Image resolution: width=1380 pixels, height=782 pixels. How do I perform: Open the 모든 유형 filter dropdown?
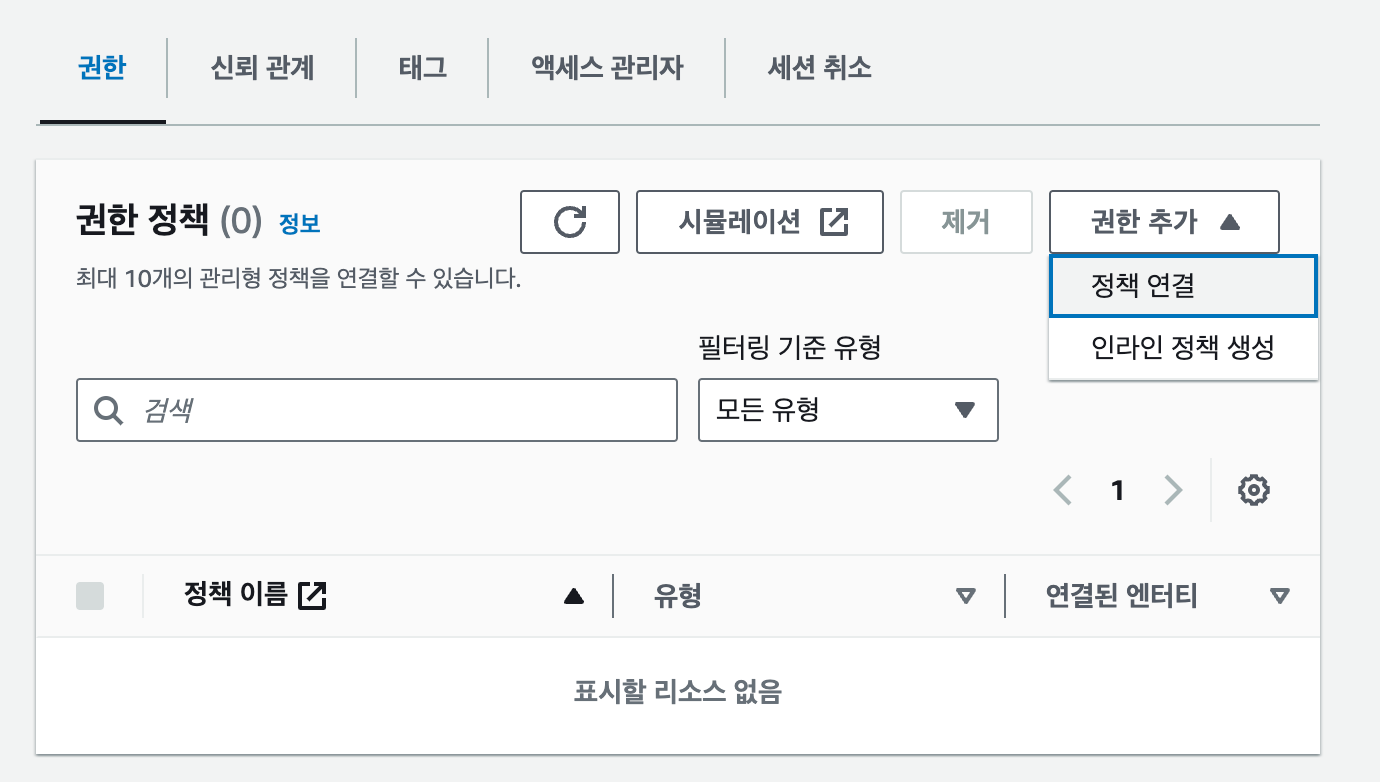(848, 410)
